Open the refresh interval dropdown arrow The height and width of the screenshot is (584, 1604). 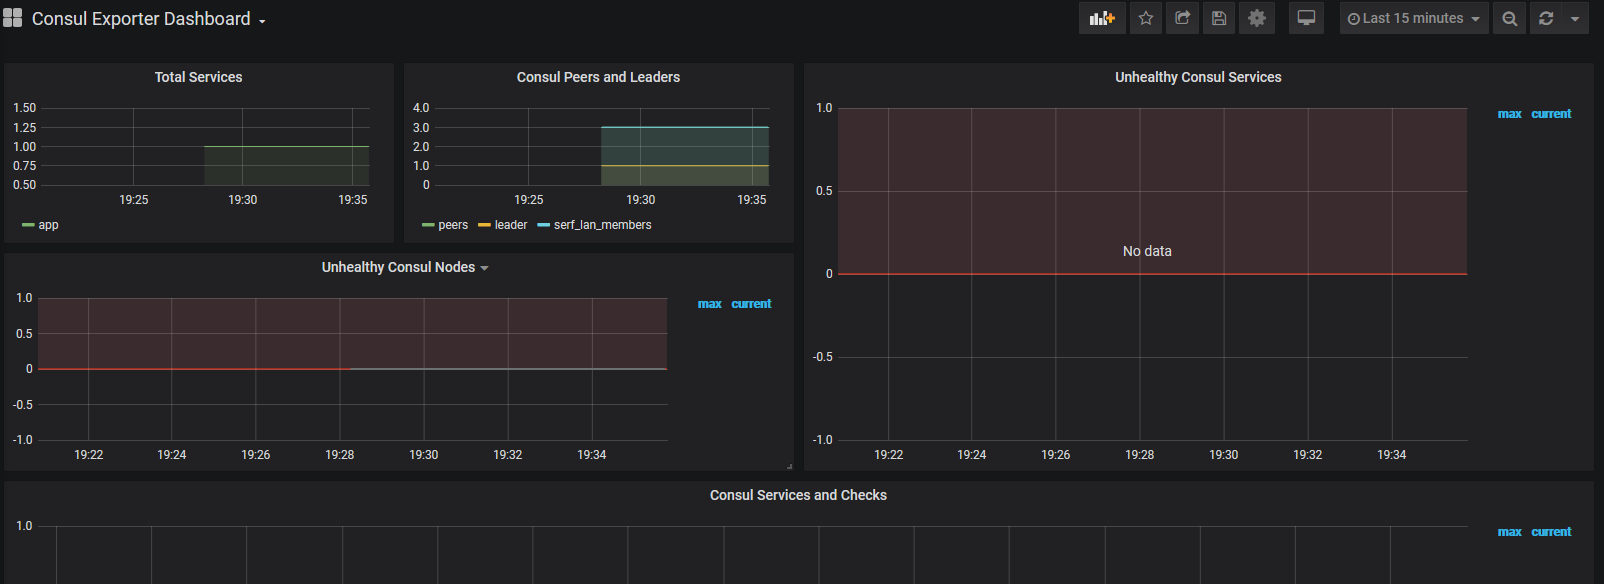[1575, 18]
